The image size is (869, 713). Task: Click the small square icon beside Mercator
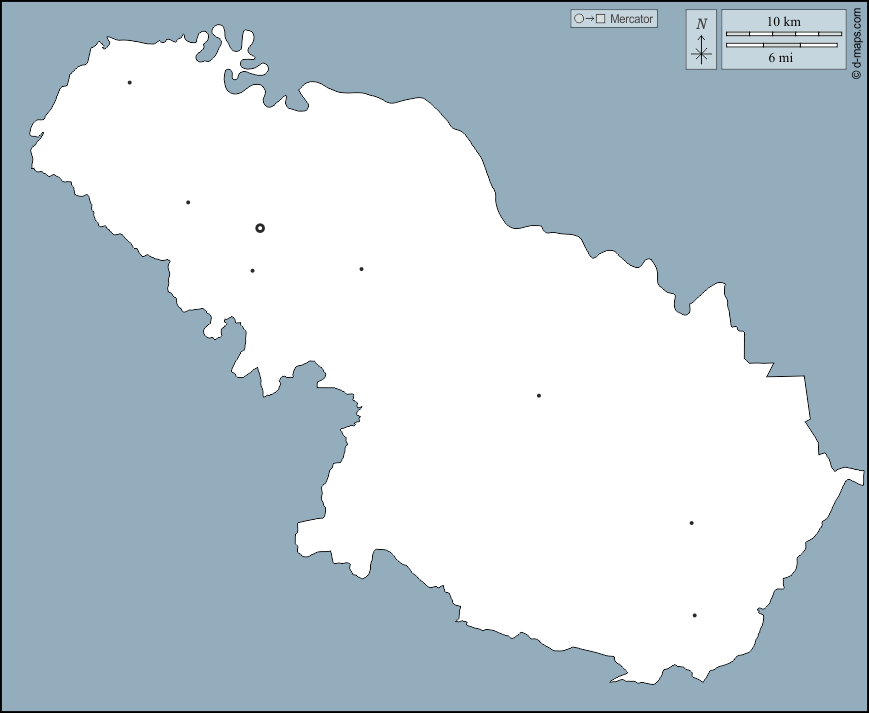601,19
